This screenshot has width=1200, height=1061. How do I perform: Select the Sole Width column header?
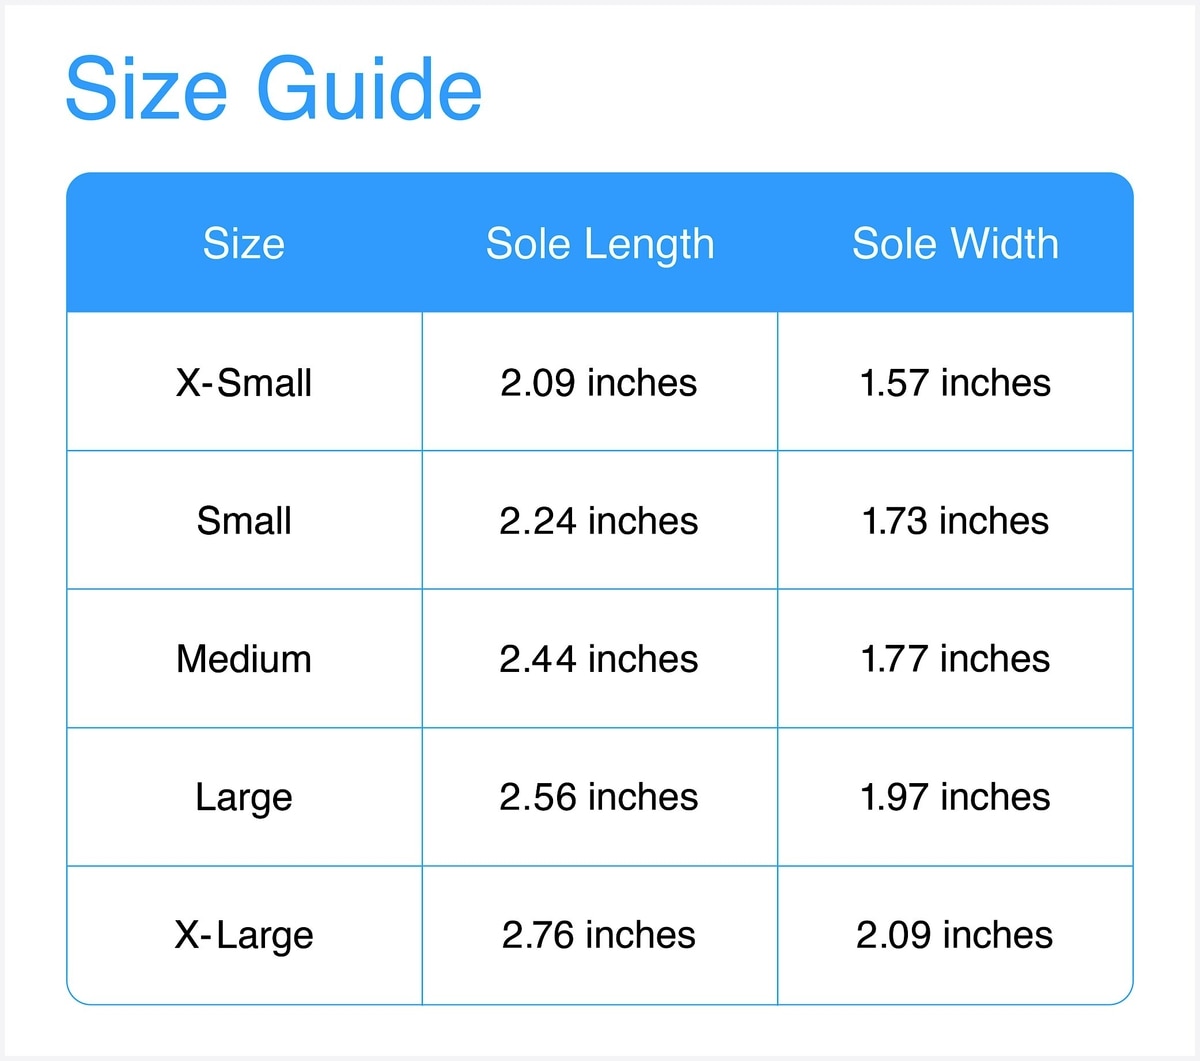(955, 244)
